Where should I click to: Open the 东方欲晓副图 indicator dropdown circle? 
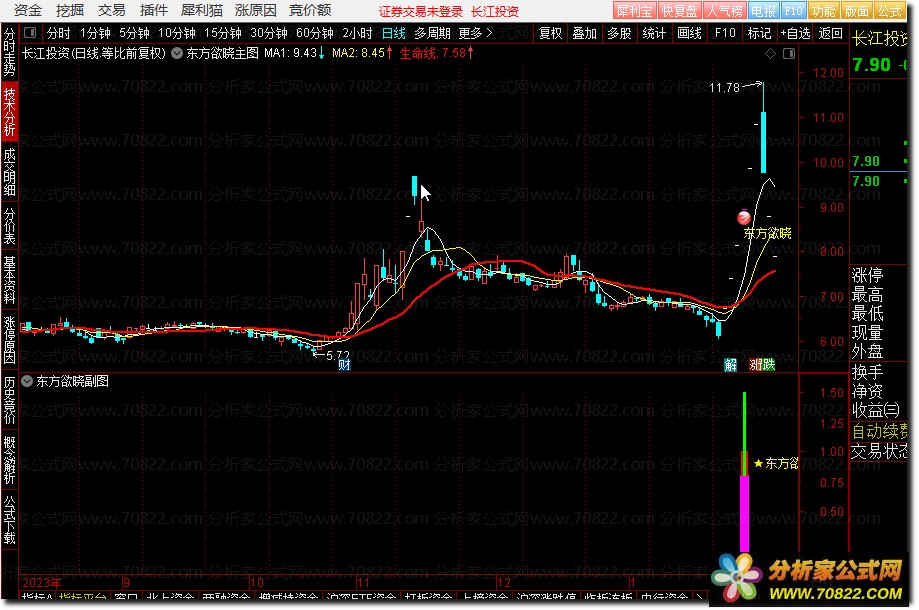(x=27, y=381)
